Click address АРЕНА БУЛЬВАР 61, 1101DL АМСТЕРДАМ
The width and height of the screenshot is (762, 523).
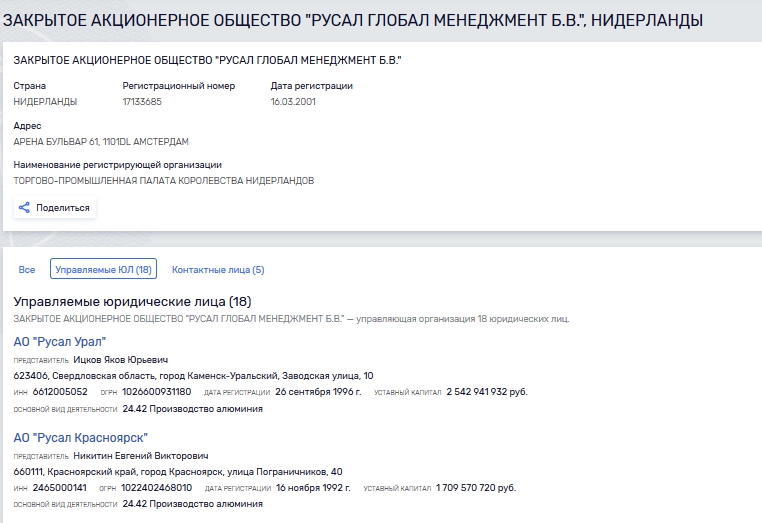tap(101, 141)
